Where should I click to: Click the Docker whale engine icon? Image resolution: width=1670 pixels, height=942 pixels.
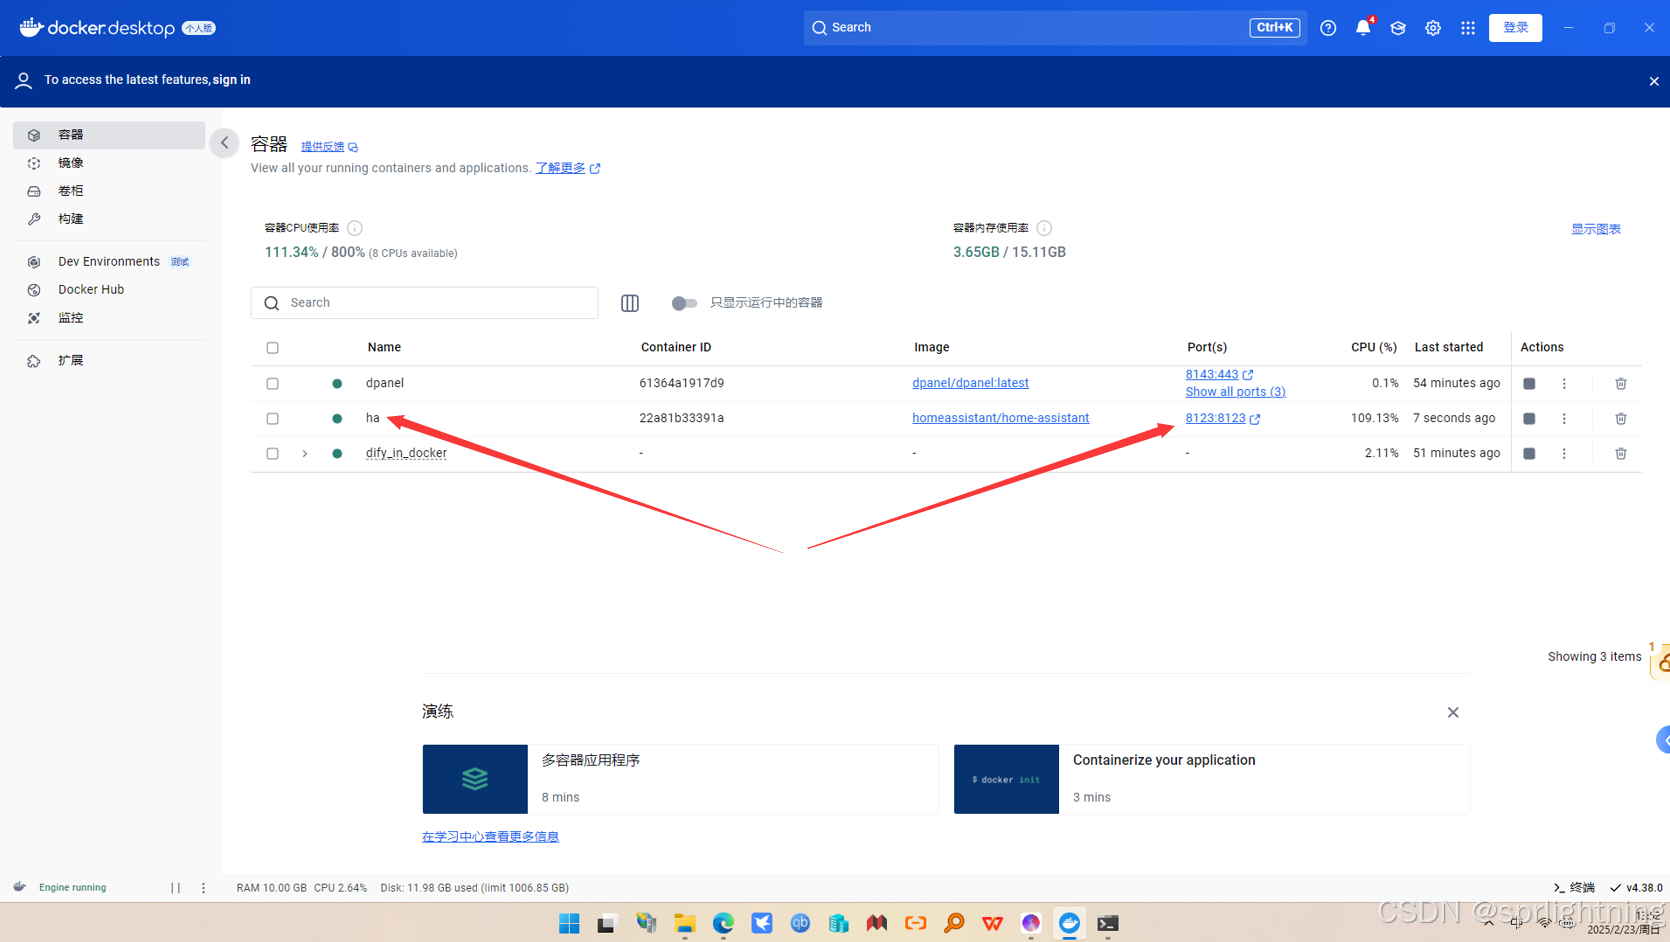coord(19,887)
